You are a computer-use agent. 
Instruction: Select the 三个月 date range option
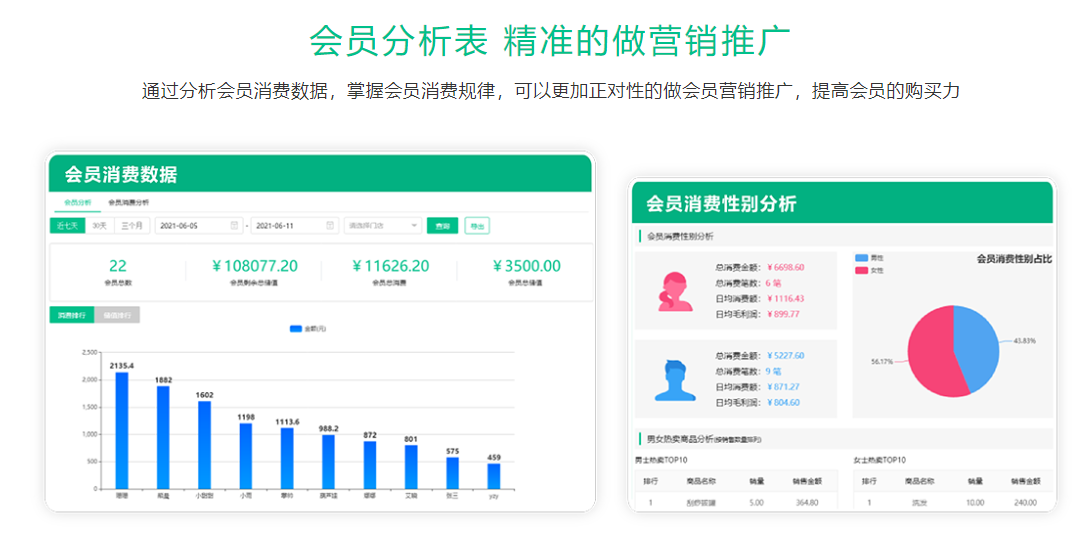132,225
